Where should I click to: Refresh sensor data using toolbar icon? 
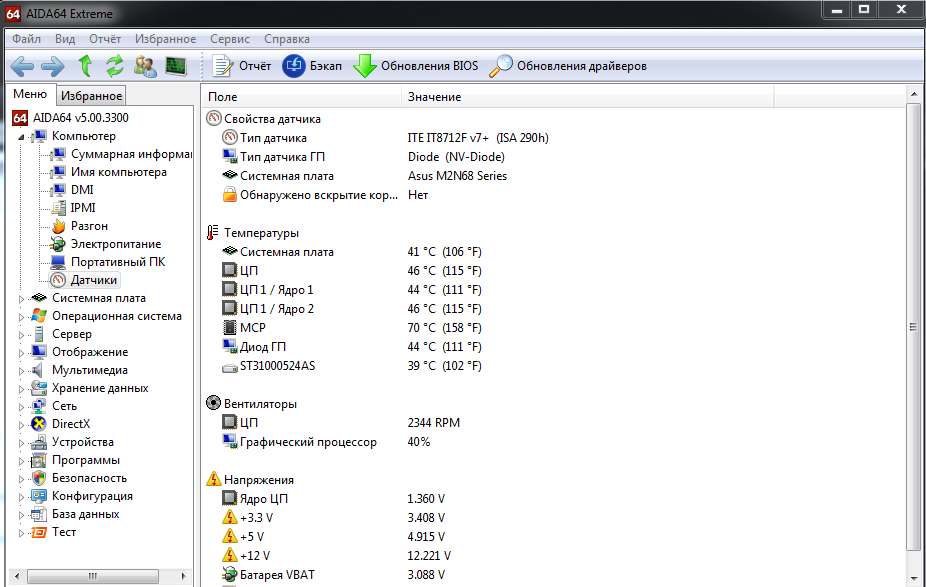coord(115,67)
